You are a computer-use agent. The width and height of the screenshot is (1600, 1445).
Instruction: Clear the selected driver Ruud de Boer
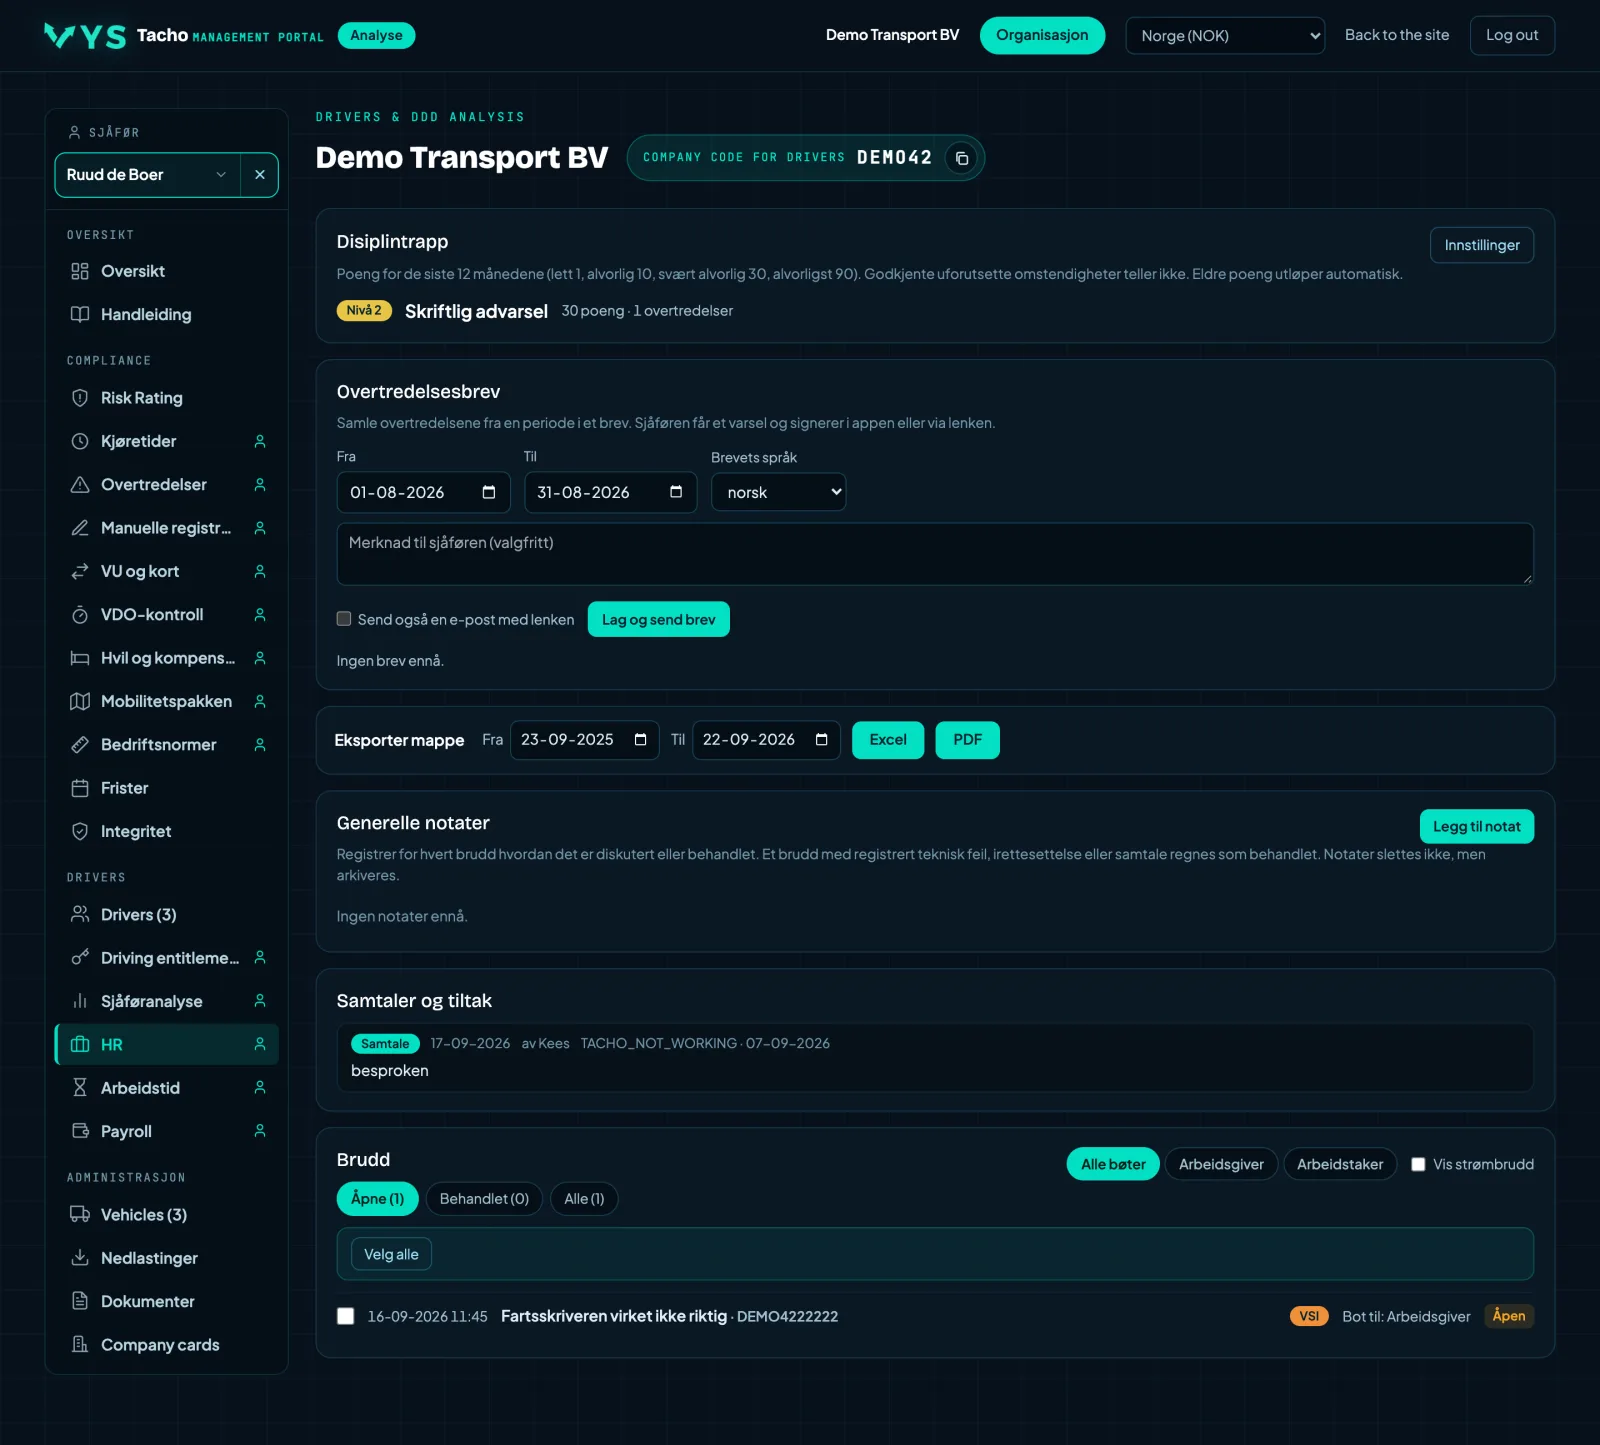pos(259,175)
